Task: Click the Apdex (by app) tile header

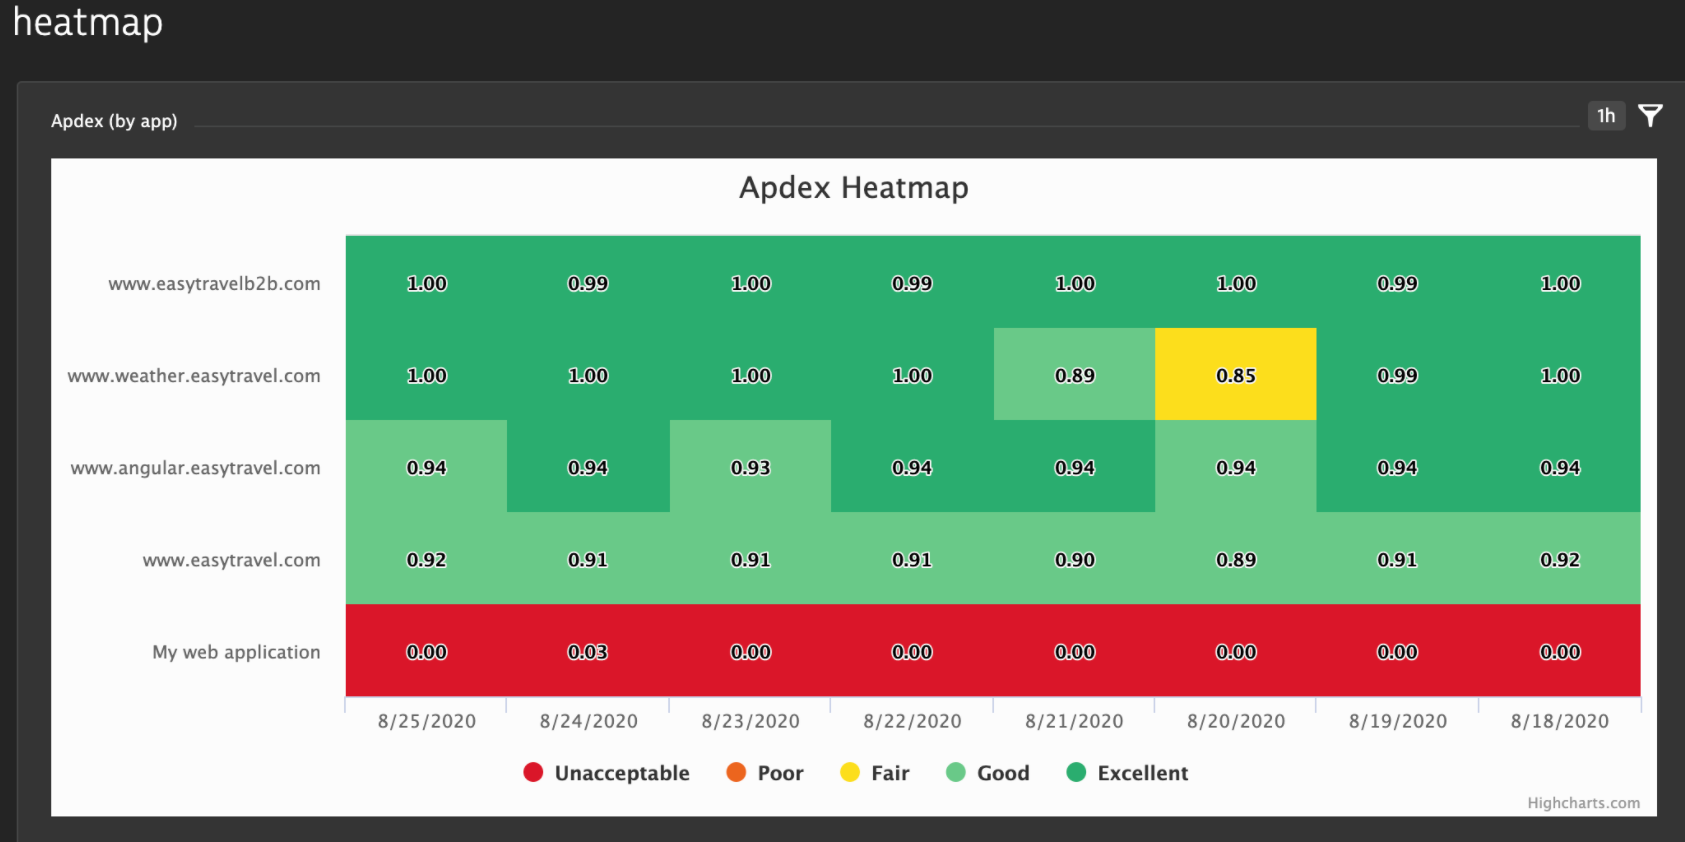Action: click(x=114, y=121)
